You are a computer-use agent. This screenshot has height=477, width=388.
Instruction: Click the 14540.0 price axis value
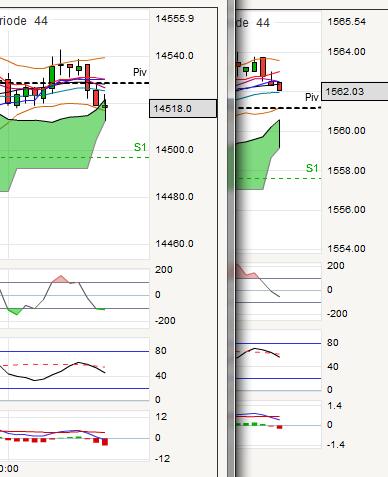(x=175, y=56)
